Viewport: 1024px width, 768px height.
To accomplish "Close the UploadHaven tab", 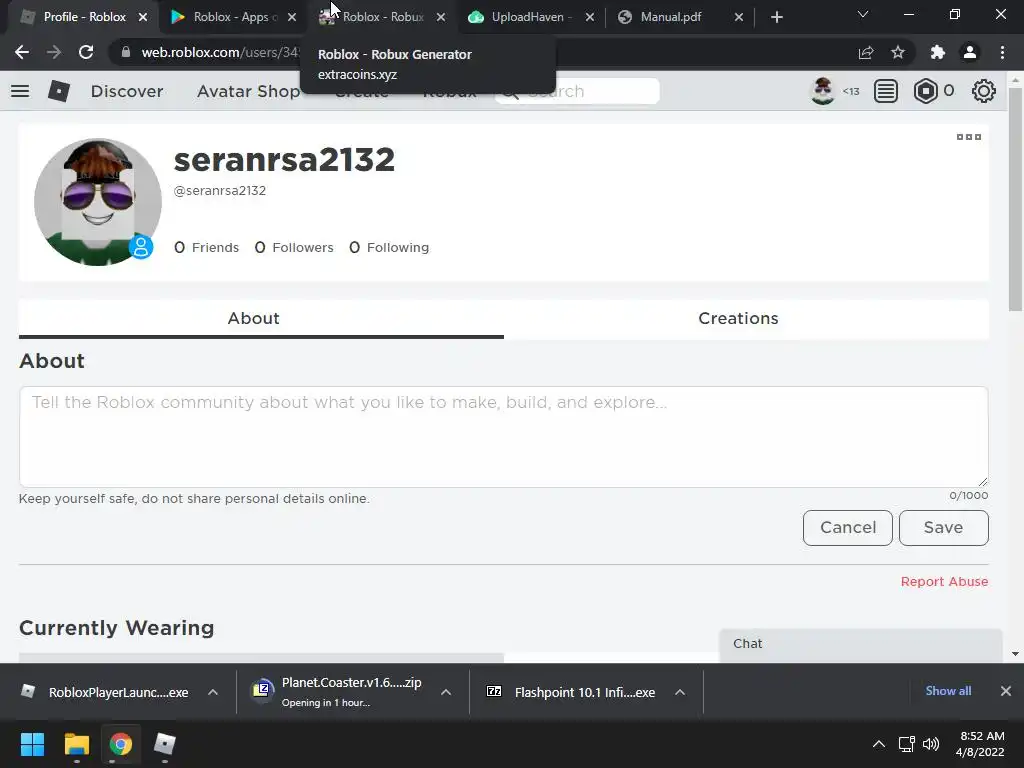I will pos(590,17).
